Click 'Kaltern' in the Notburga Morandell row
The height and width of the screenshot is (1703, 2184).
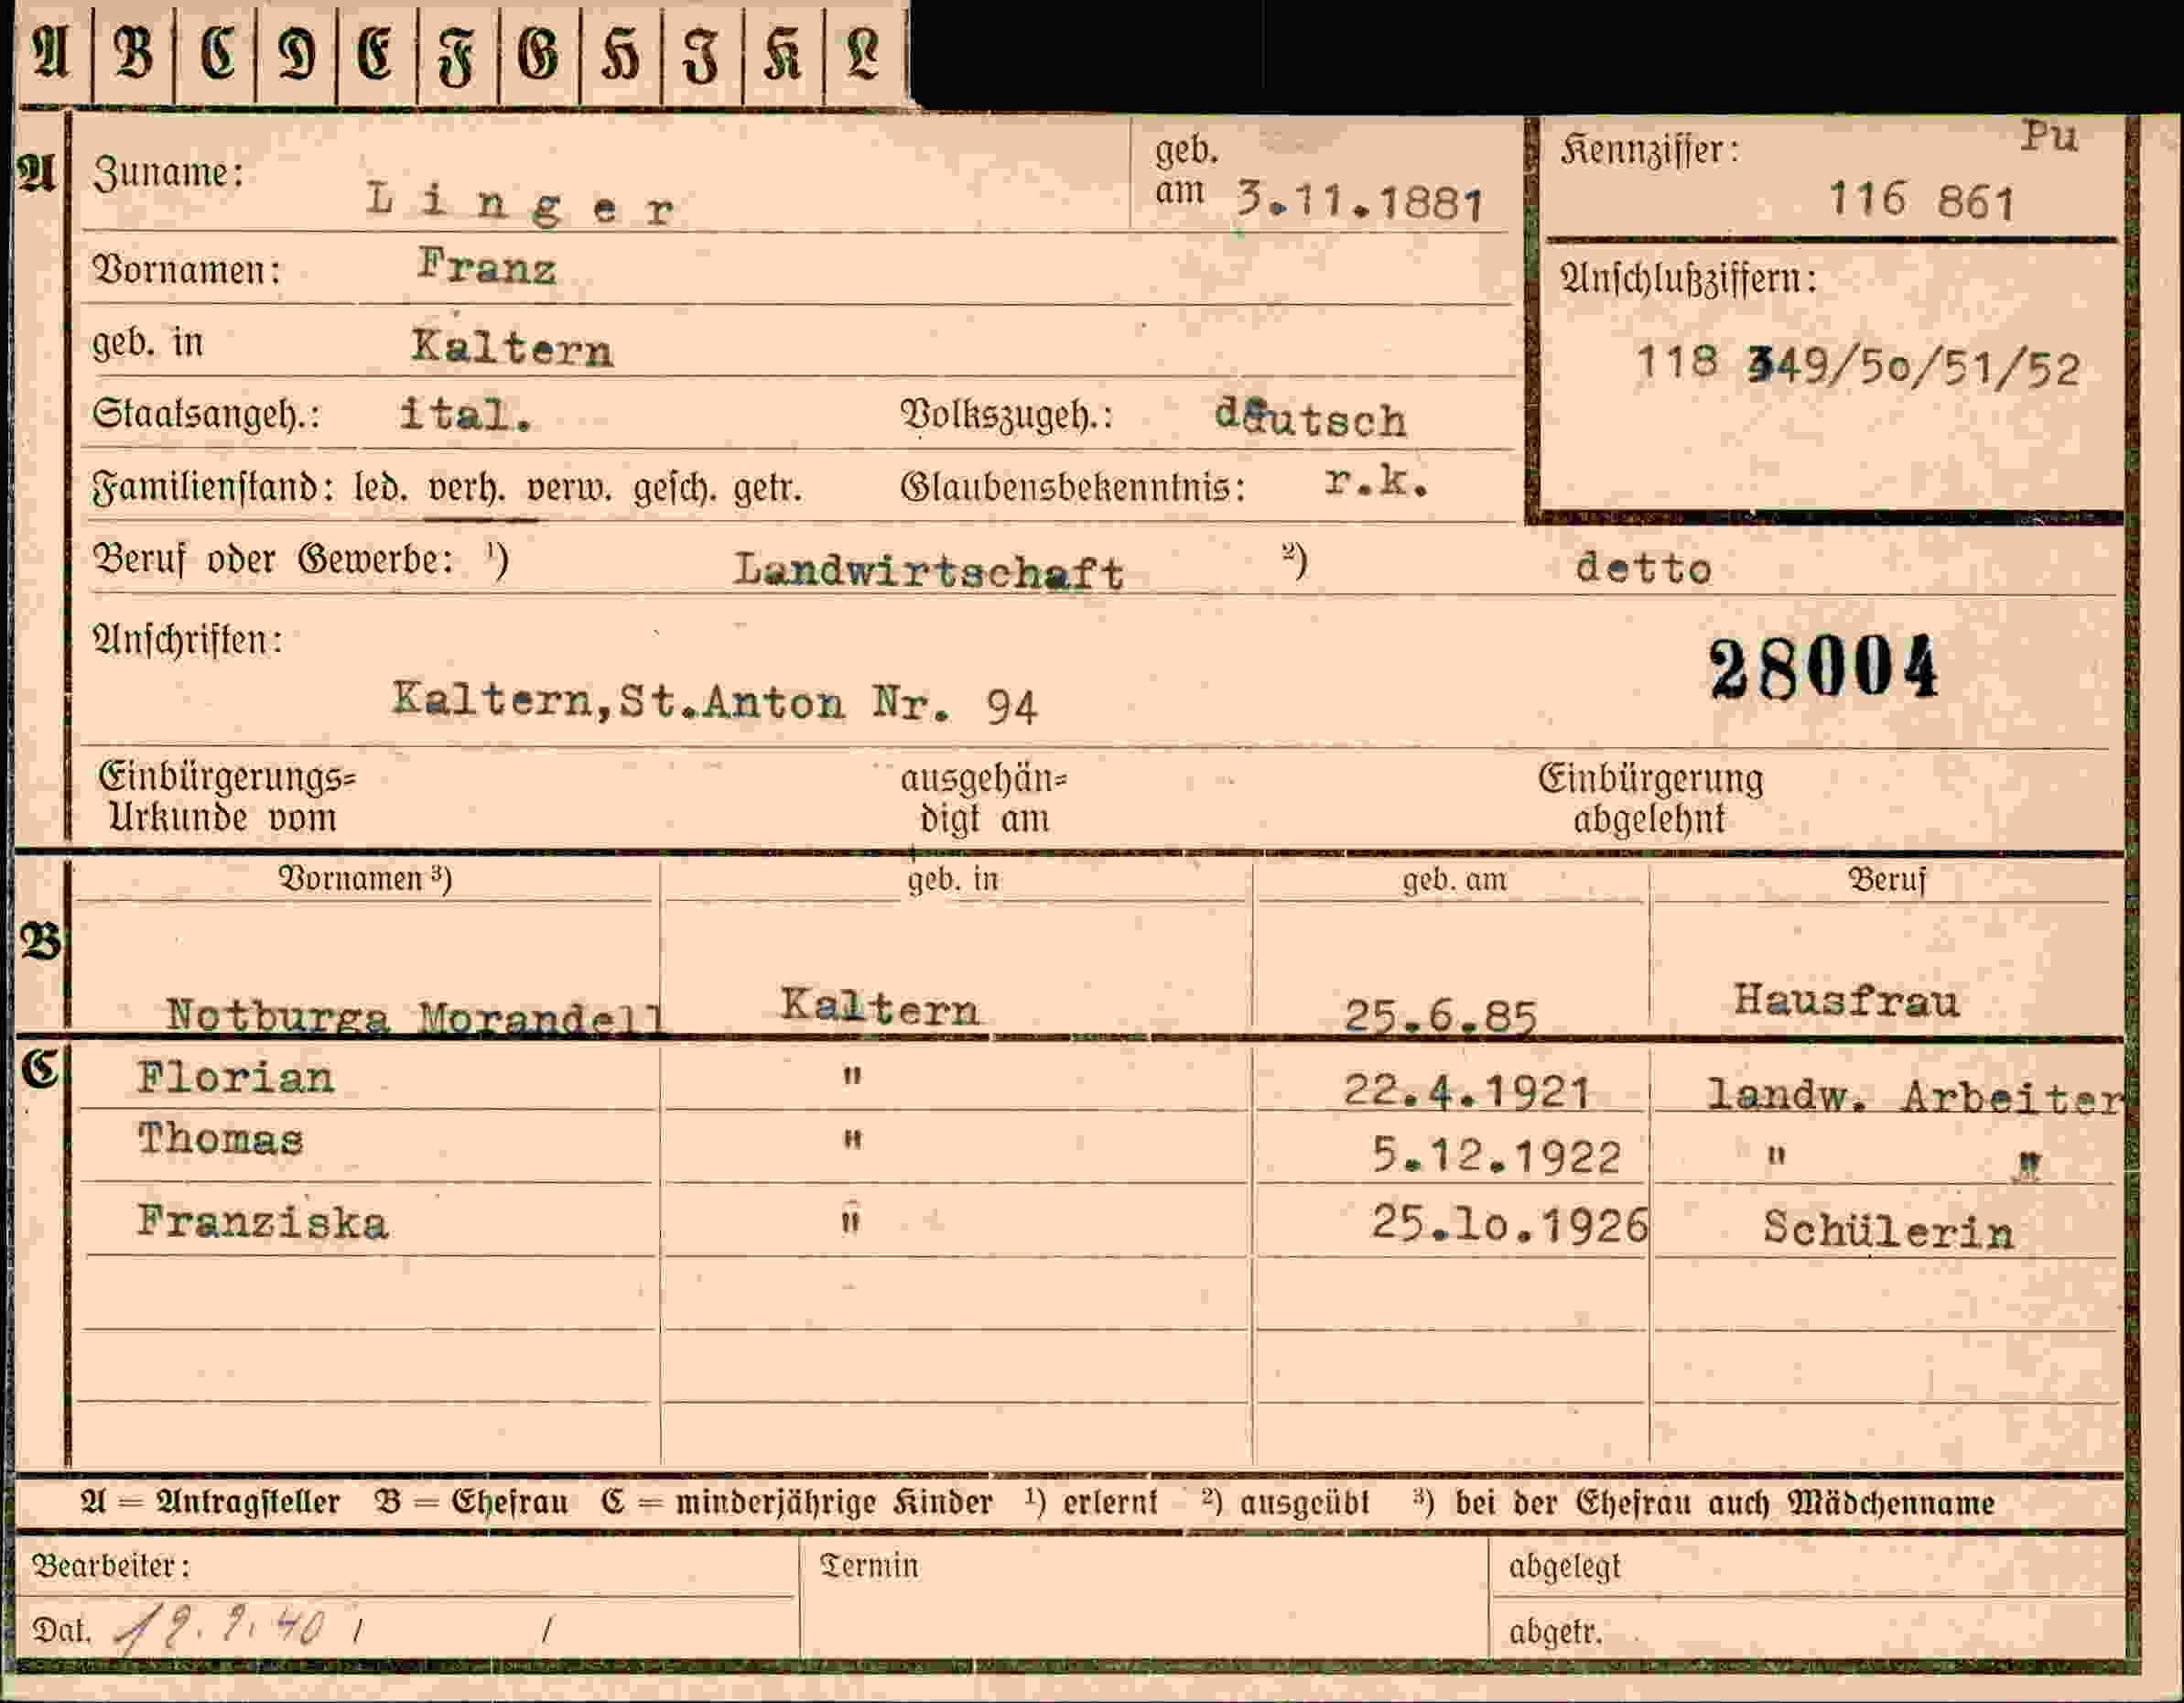coord(879,1007)
